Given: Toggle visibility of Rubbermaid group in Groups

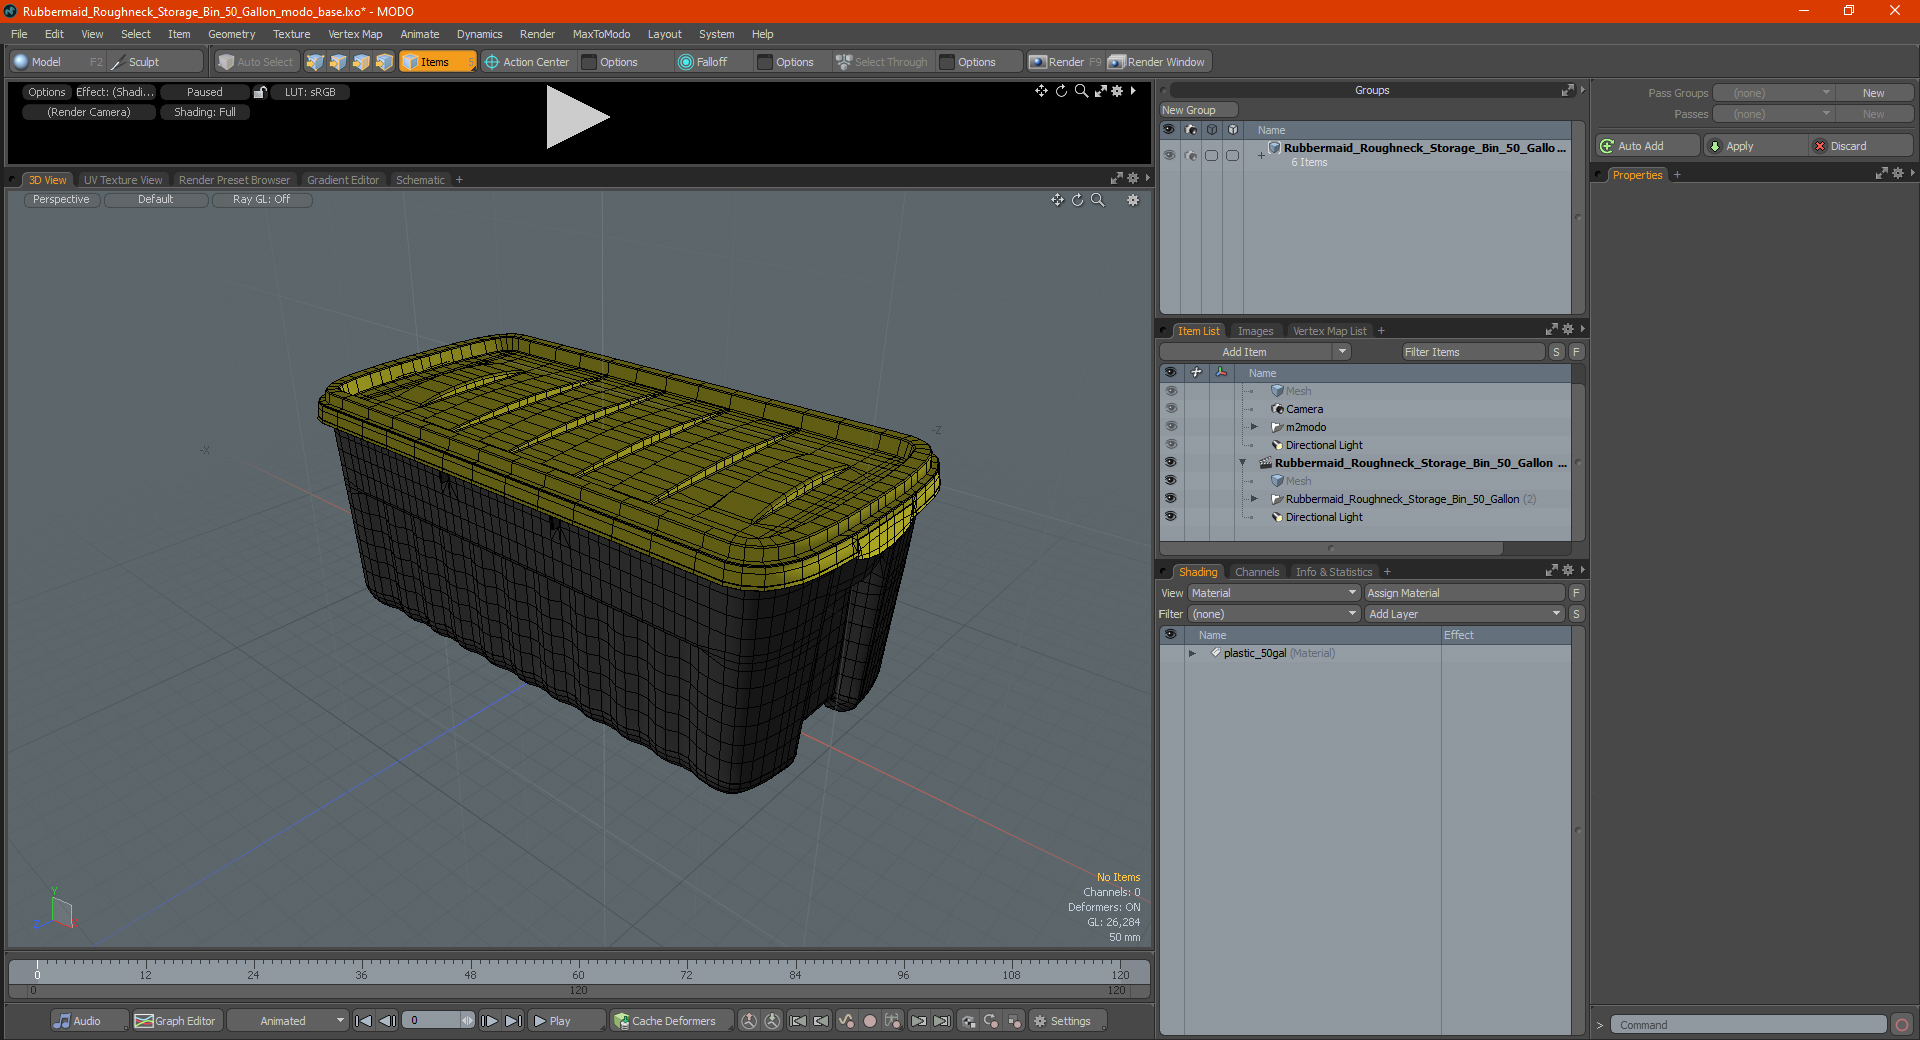Looking at the screenshot, I should coord(1169,155).
